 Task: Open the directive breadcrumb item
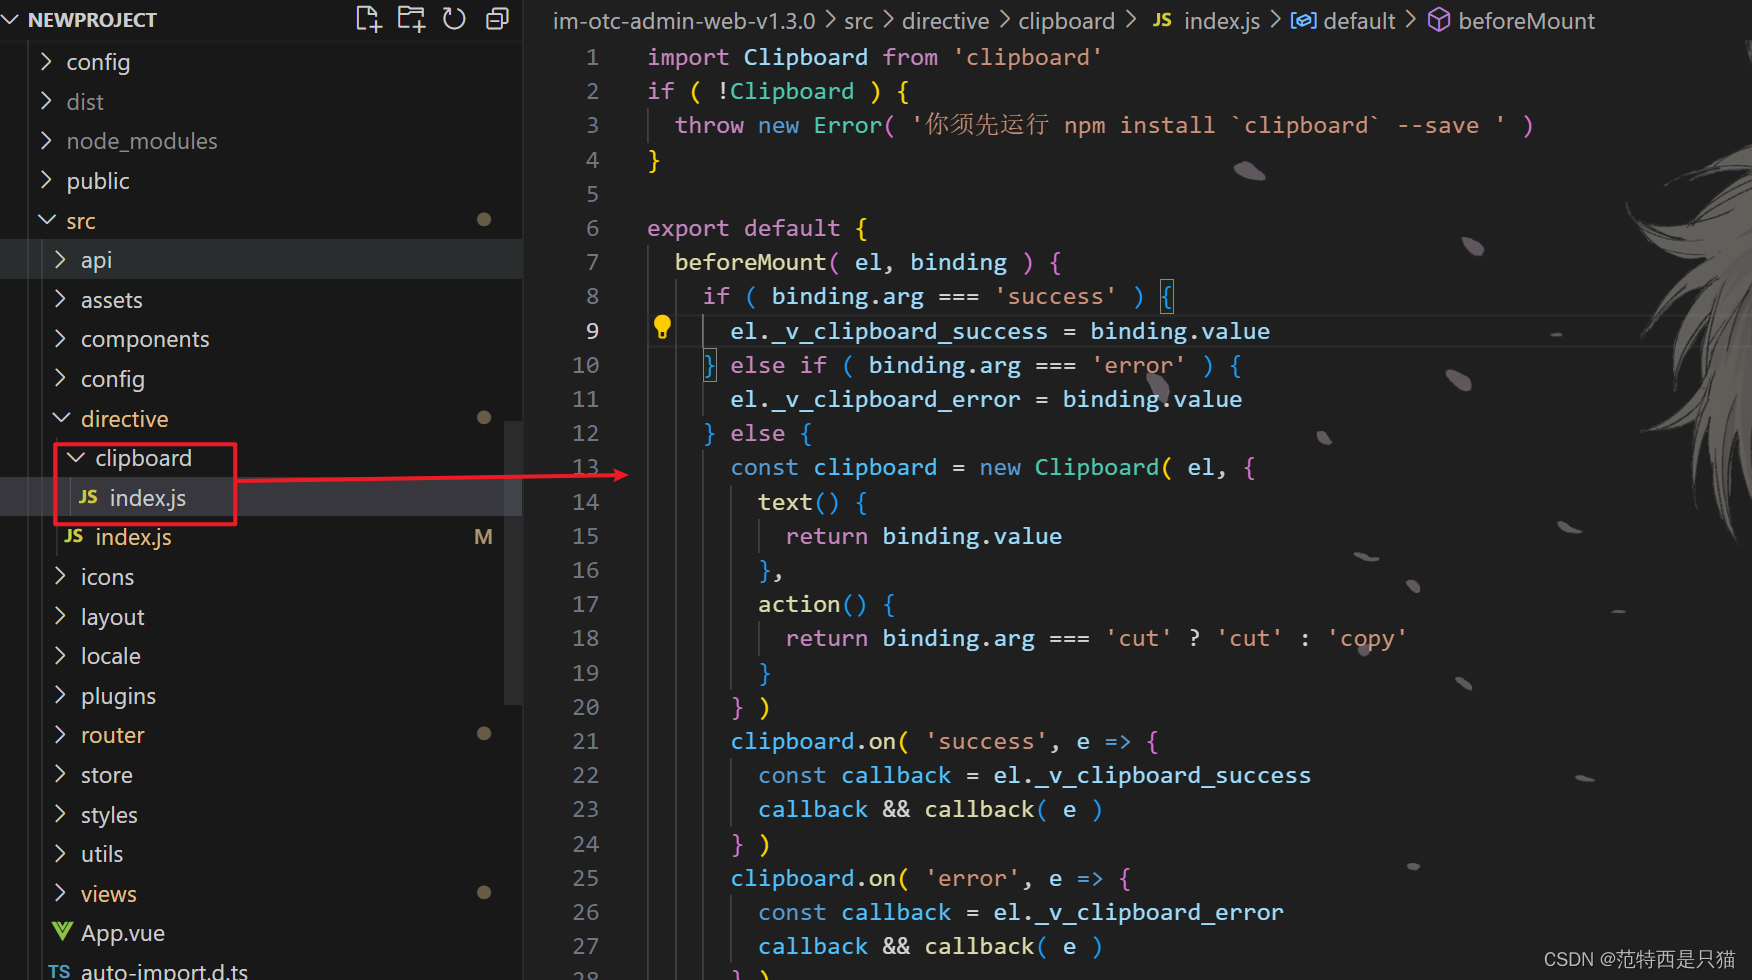[x=944, y=20]
